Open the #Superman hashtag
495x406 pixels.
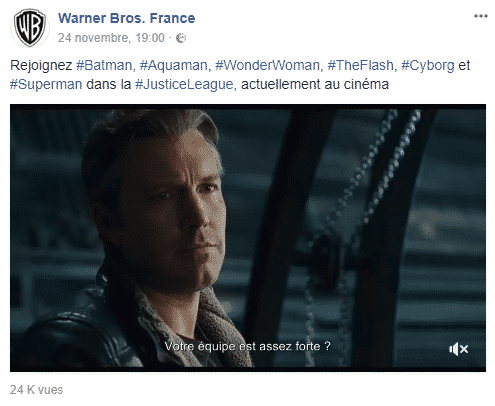pyautogui.click(x=46, y=85)
